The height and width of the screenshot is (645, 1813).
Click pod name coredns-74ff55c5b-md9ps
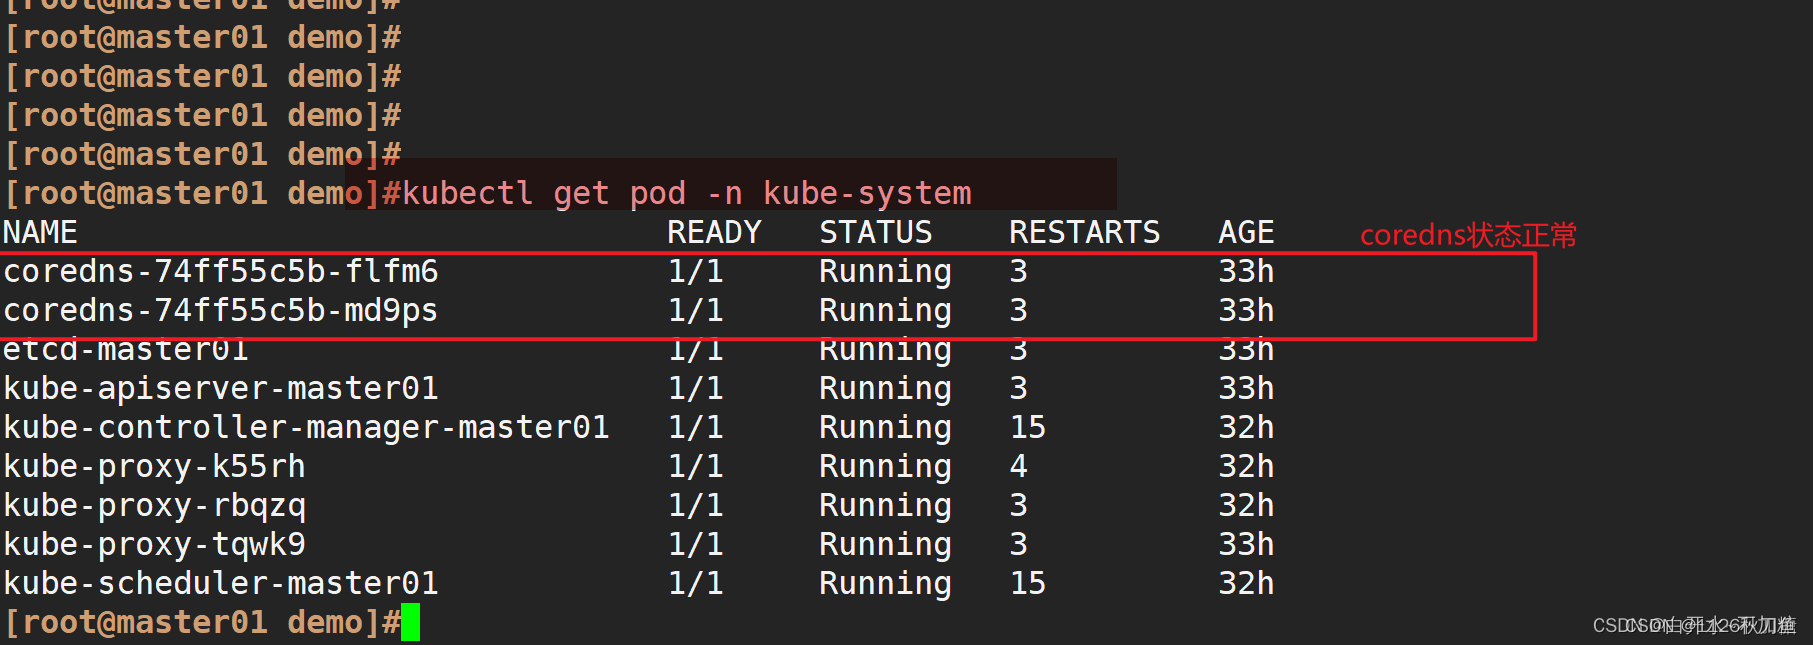click(x=221, y=311)
